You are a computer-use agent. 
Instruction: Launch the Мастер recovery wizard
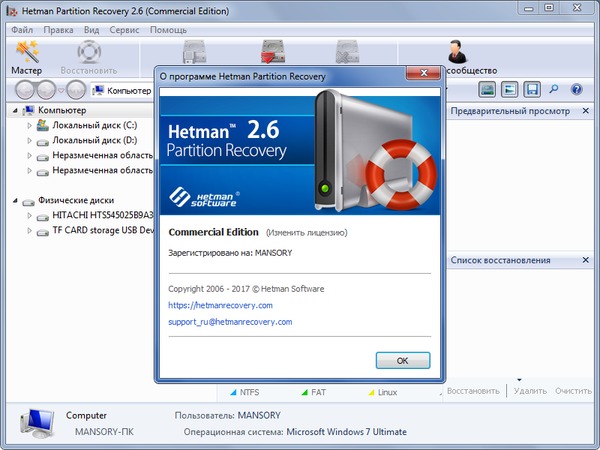click(x=26, y=56)
